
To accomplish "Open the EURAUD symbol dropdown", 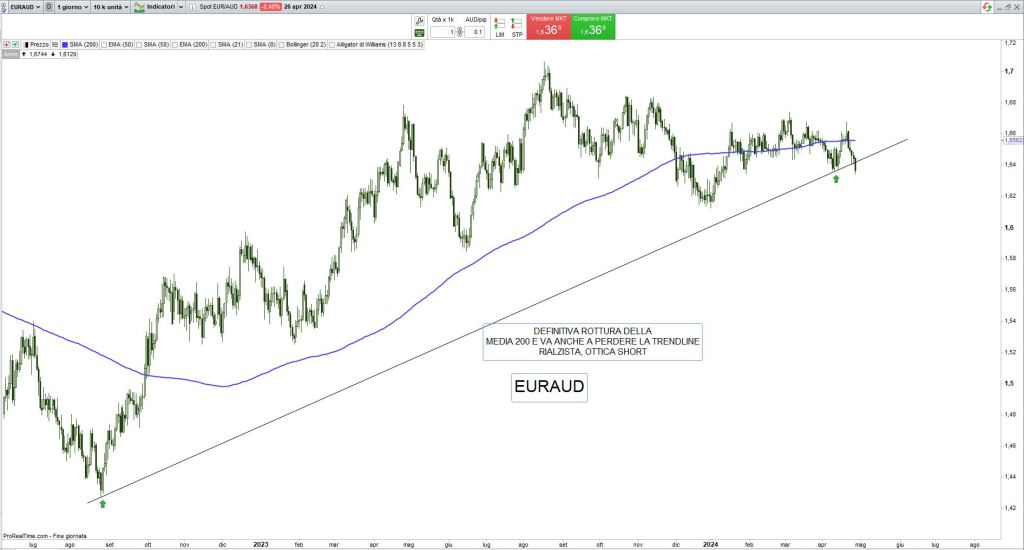I will 22,7.
